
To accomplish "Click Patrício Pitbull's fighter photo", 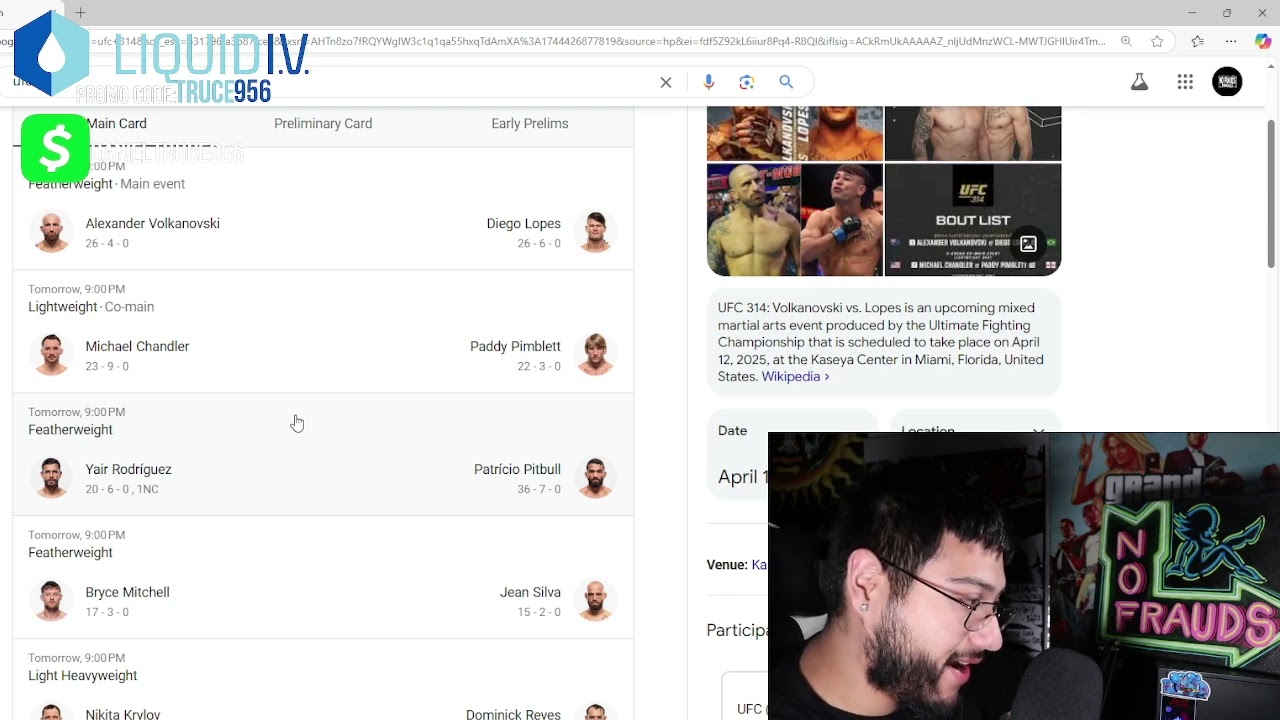I will pos(595,478).
